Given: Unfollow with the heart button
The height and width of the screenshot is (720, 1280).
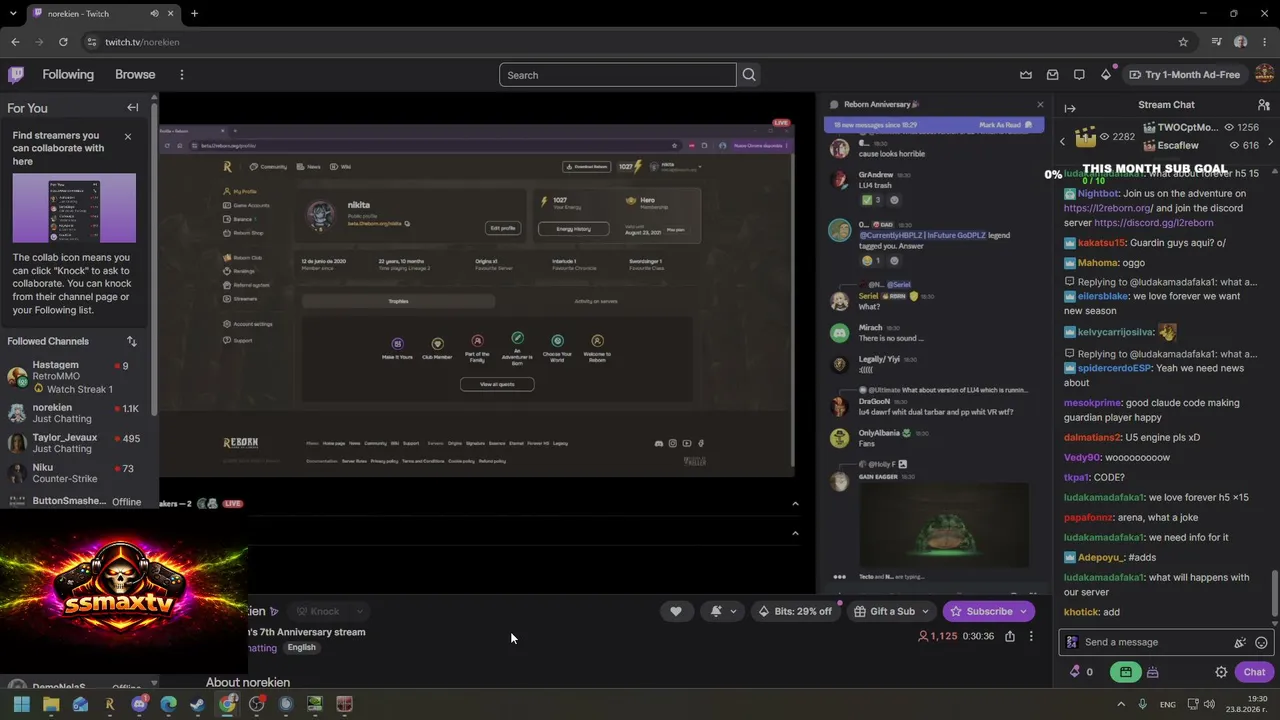Looking at the screenshot, I should pyautogui.click(x=676, y=611).
